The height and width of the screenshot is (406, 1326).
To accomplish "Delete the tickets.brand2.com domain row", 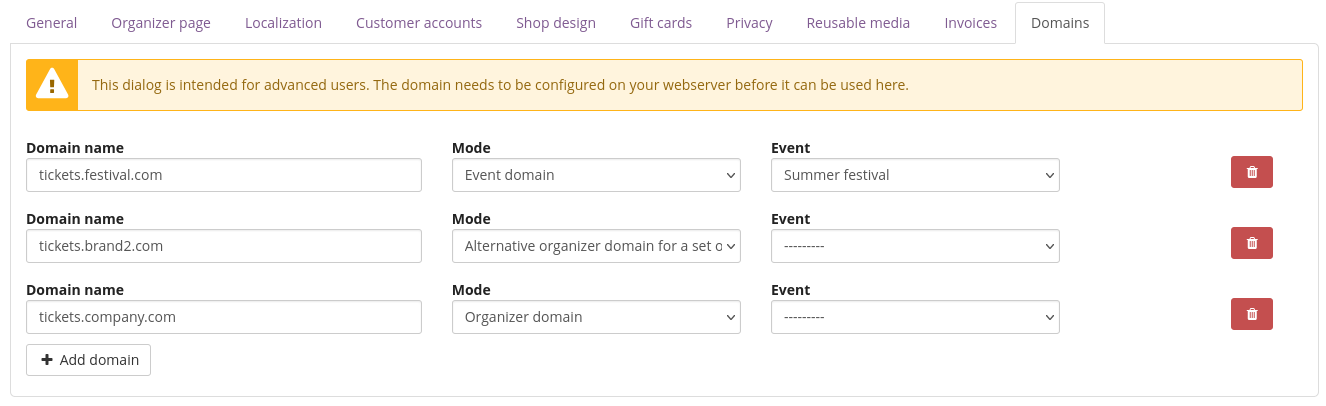I will [1251, 243].
